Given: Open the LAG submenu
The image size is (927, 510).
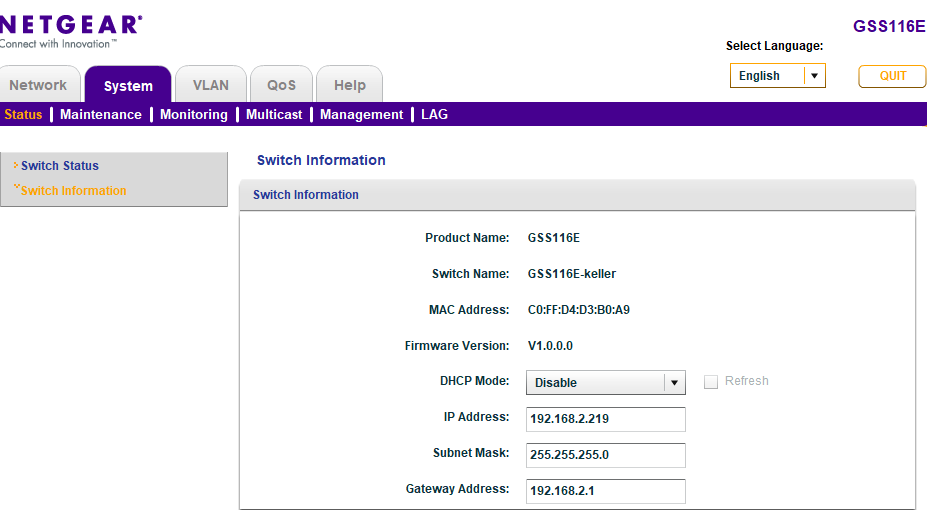Looking at the screenshot, I should [434, 115].
